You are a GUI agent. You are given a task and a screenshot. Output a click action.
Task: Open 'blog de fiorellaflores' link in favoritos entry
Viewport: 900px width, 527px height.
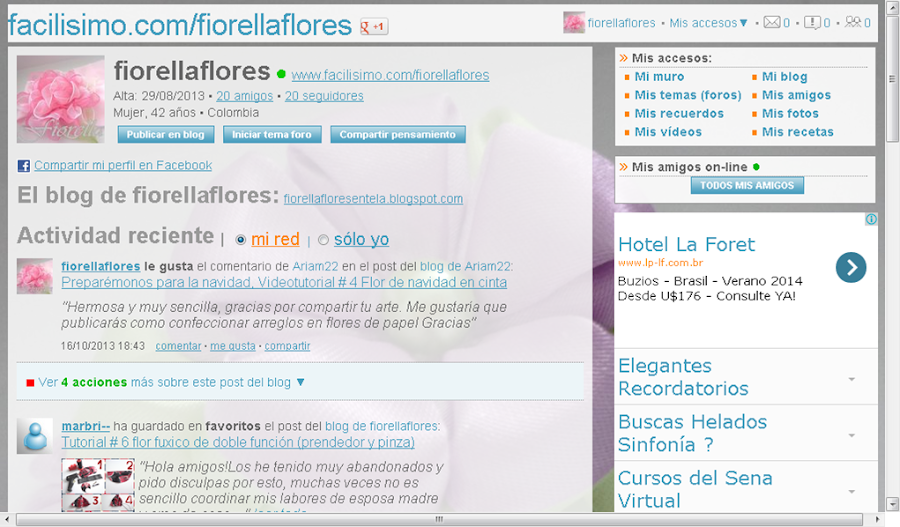pyautogui.click(x=381, y=426)
